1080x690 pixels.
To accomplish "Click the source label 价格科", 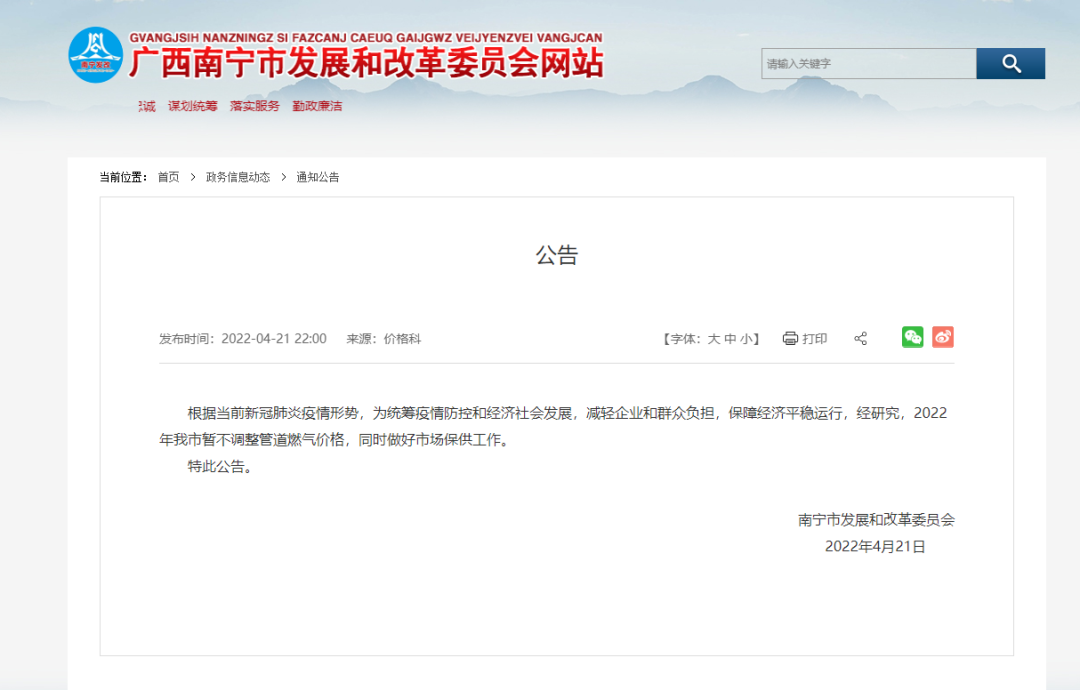I will click(404, 338).
